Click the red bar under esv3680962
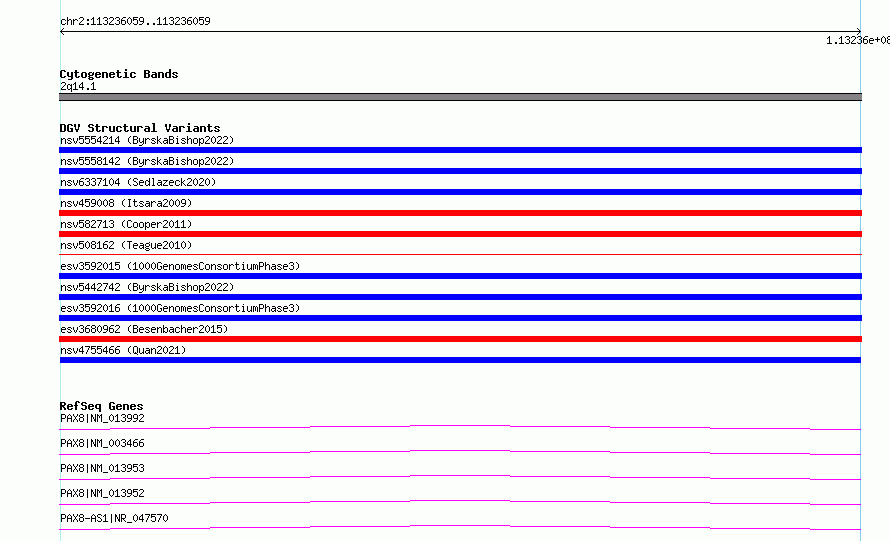890x541 pixels. (x=460, y=339)
